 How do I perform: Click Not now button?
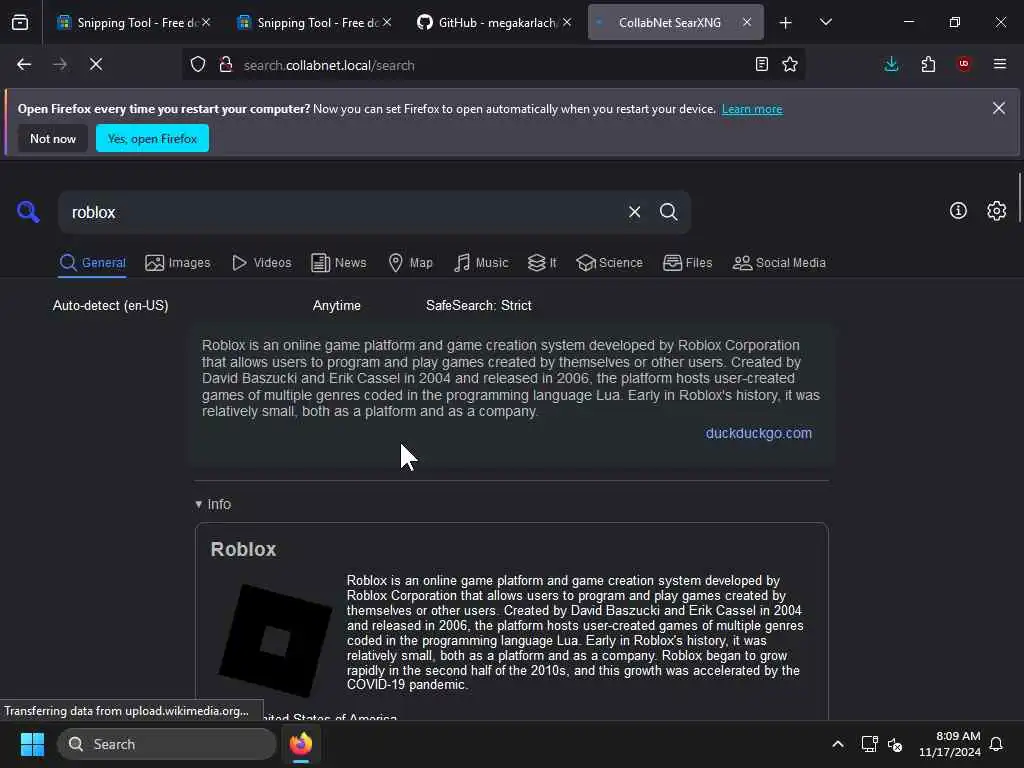[x=53, y=138]
